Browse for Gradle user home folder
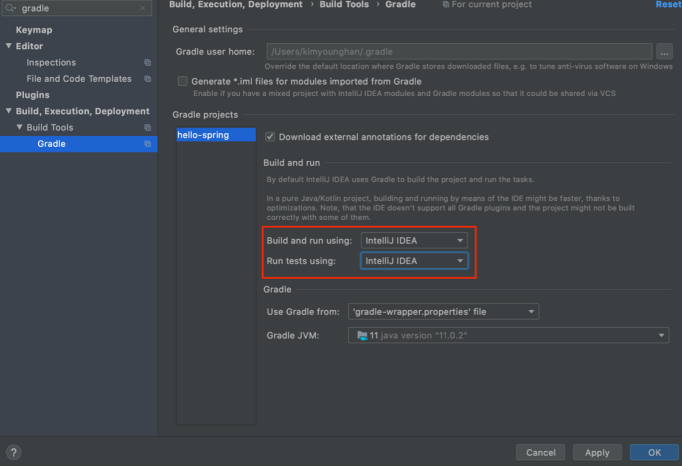Image resolution: width=682 pixels, height=466 pixels. [664, 52]
